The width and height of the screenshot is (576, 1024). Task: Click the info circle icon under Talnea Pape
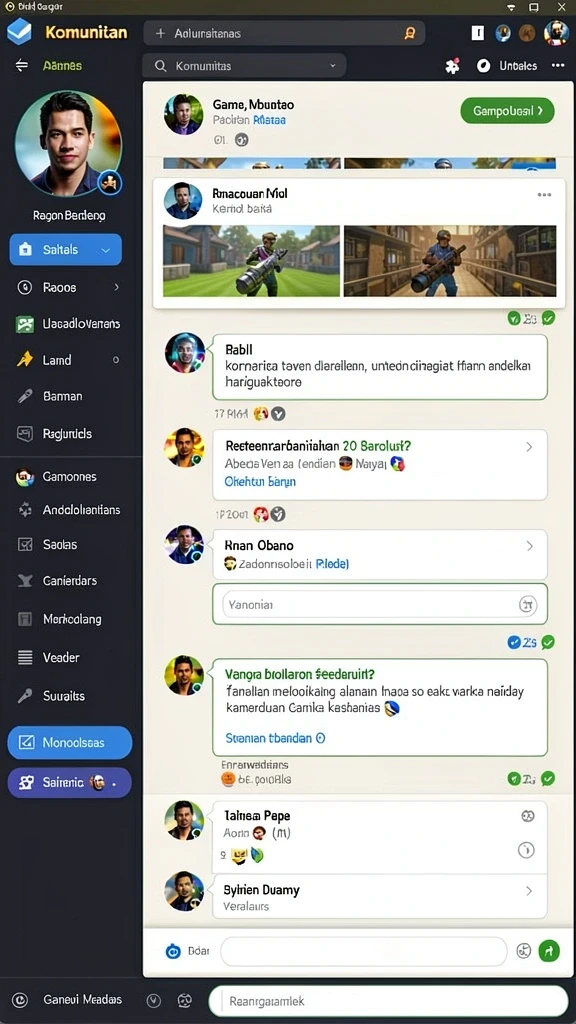(x=526, y=850)
